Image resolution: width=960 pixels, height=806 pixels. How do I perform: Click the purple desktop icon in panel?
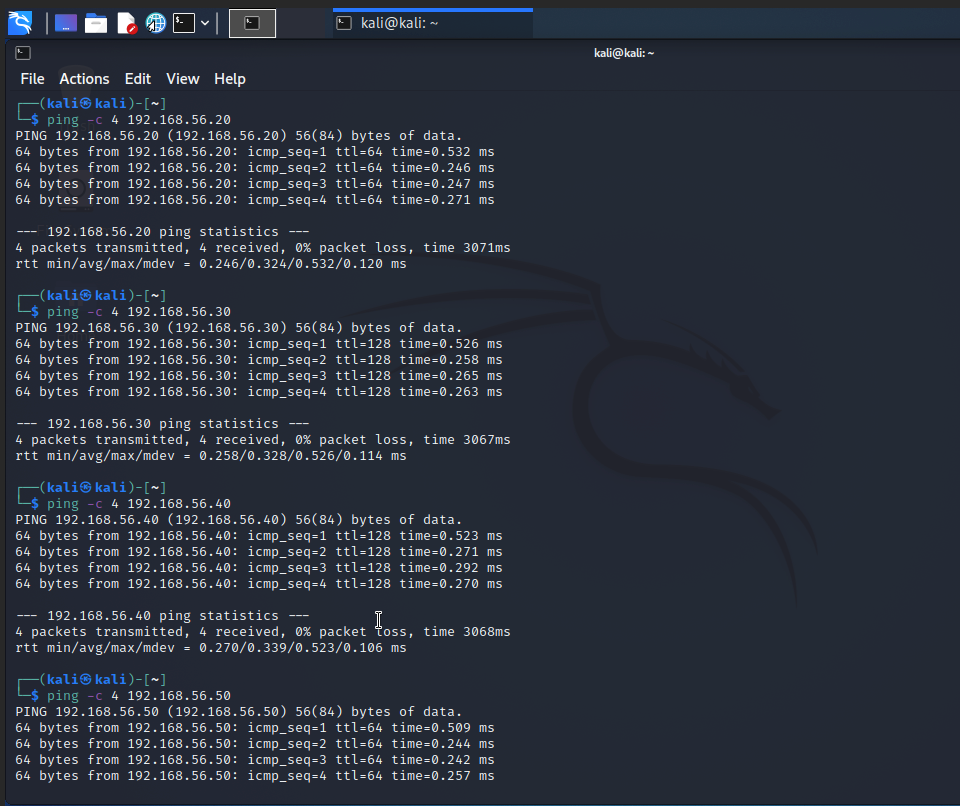point(66,23)
